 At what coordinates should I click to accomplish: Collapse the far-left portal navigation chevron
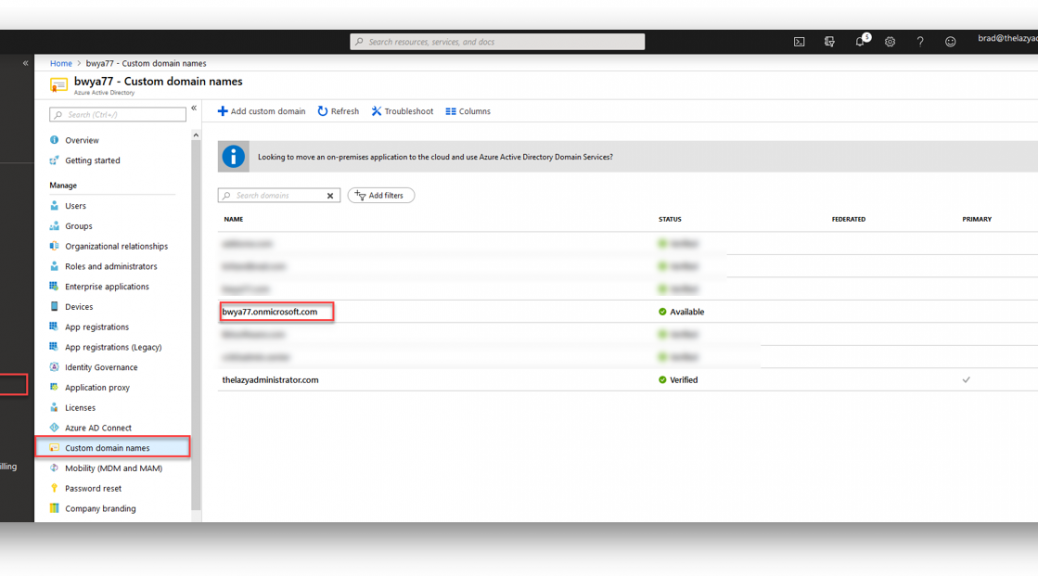pos(25,64)
